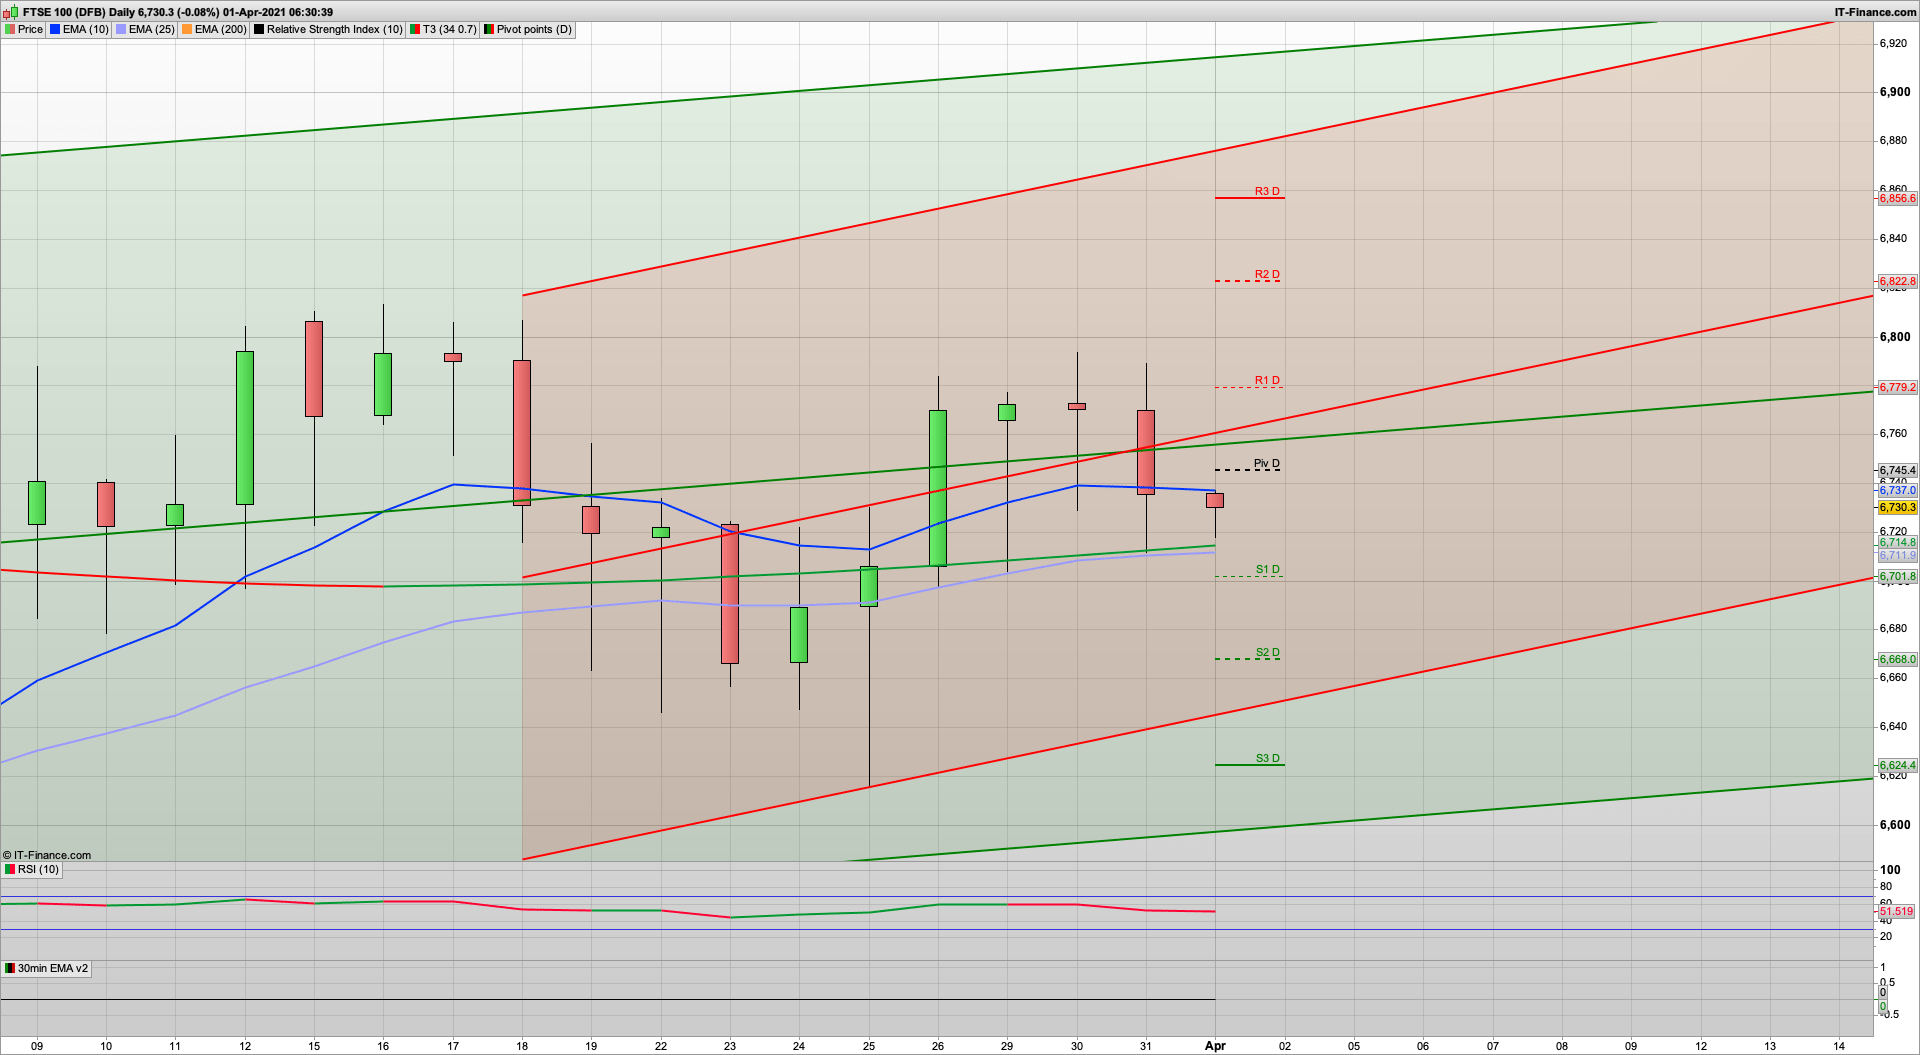The height and width of the screenshot is (1055, 1920).
Task: Click the Pivot points (D) color icon
Action: 487,29
